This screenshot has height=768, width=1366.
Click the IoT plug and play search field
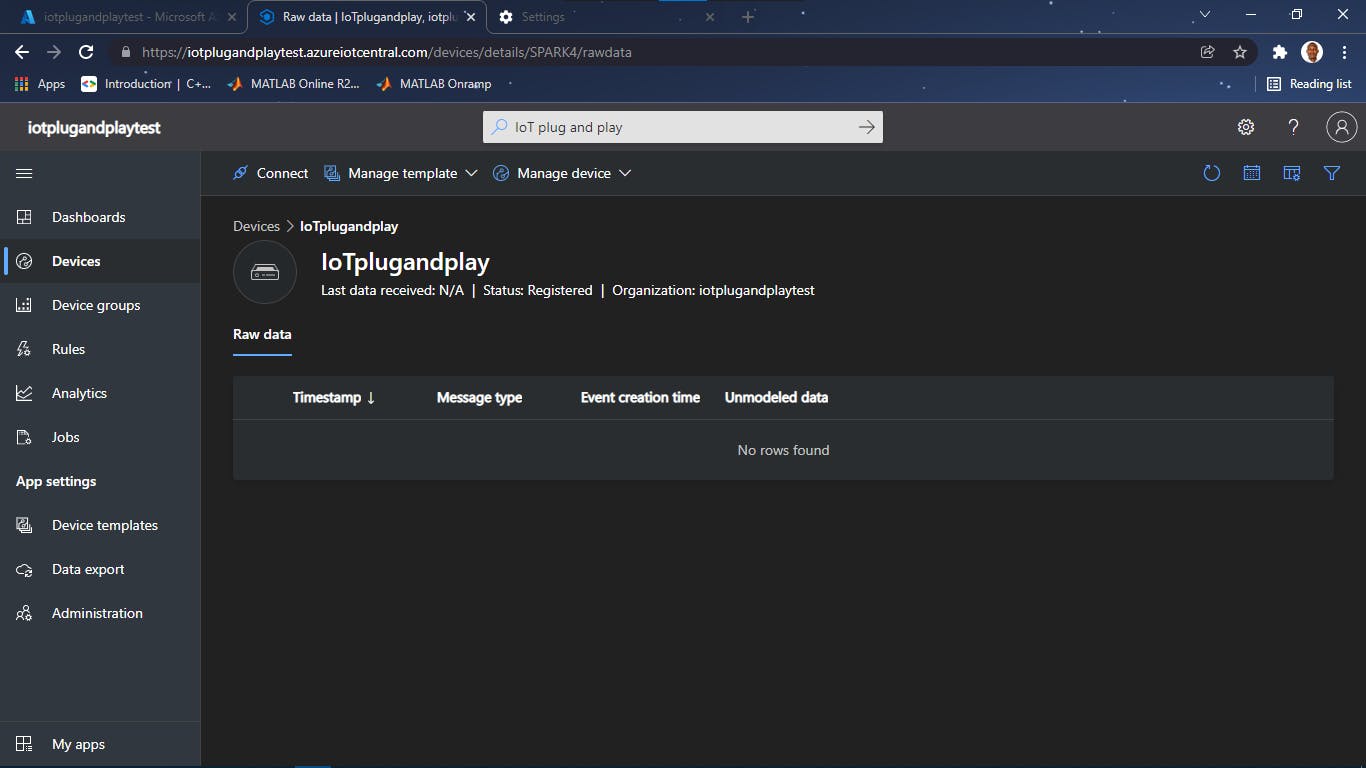[x=682, y=127]
